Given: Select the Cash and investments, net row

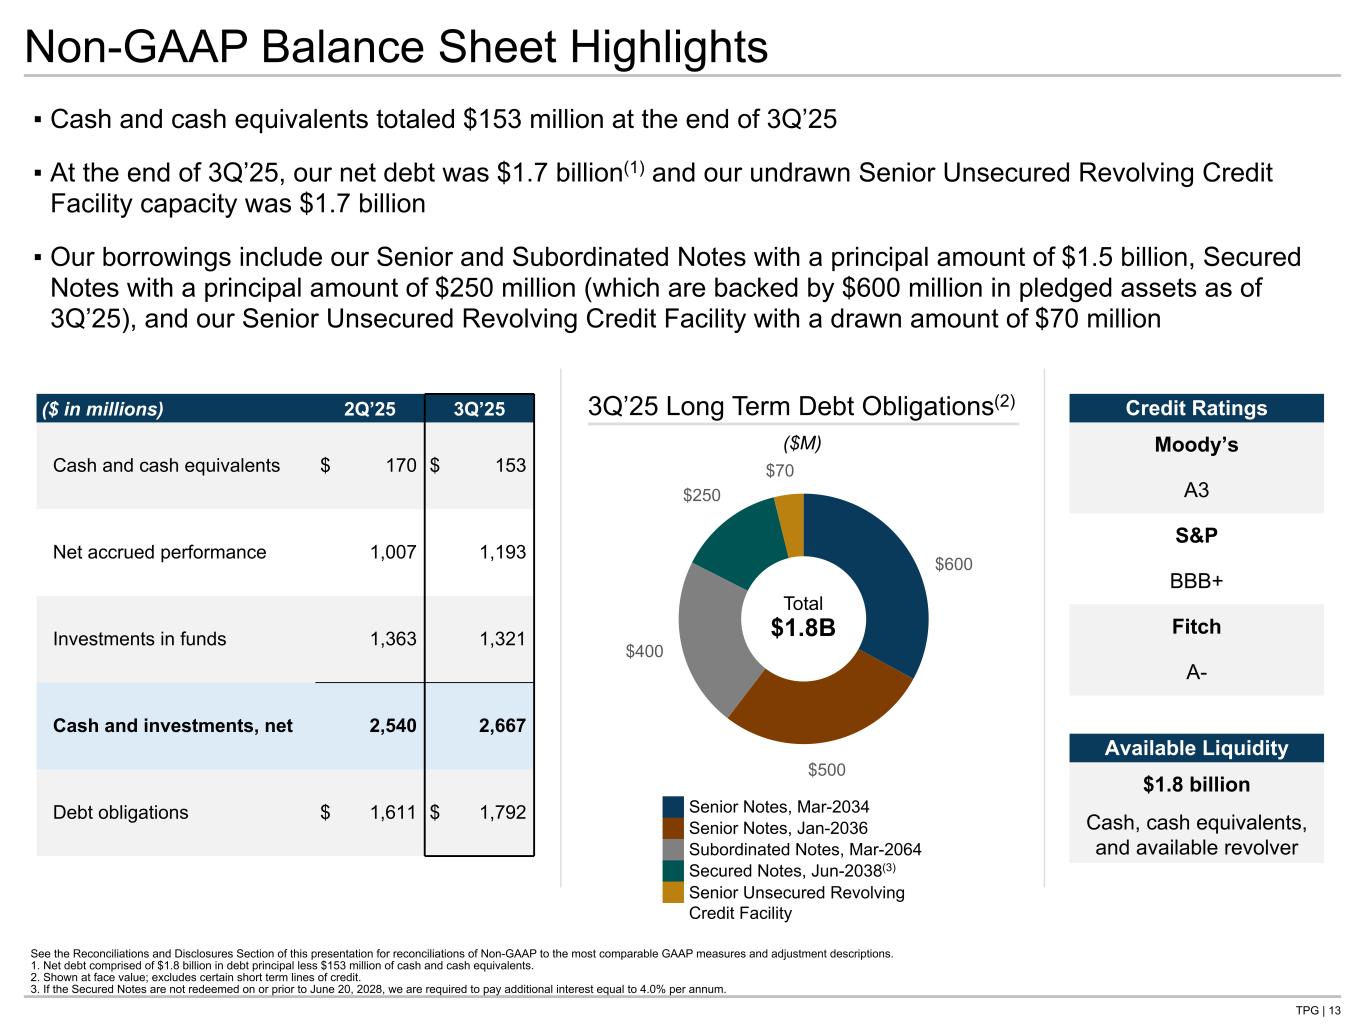Looking at the screenshot, I should tap(173, 726).
